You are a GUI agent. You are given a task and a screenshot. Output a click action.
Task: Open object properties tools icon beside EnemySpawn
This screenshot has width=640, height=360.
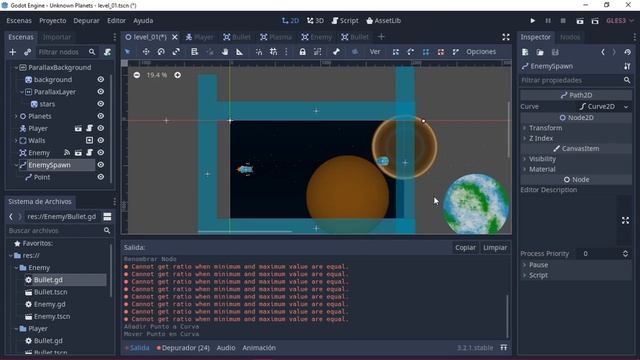627,66
